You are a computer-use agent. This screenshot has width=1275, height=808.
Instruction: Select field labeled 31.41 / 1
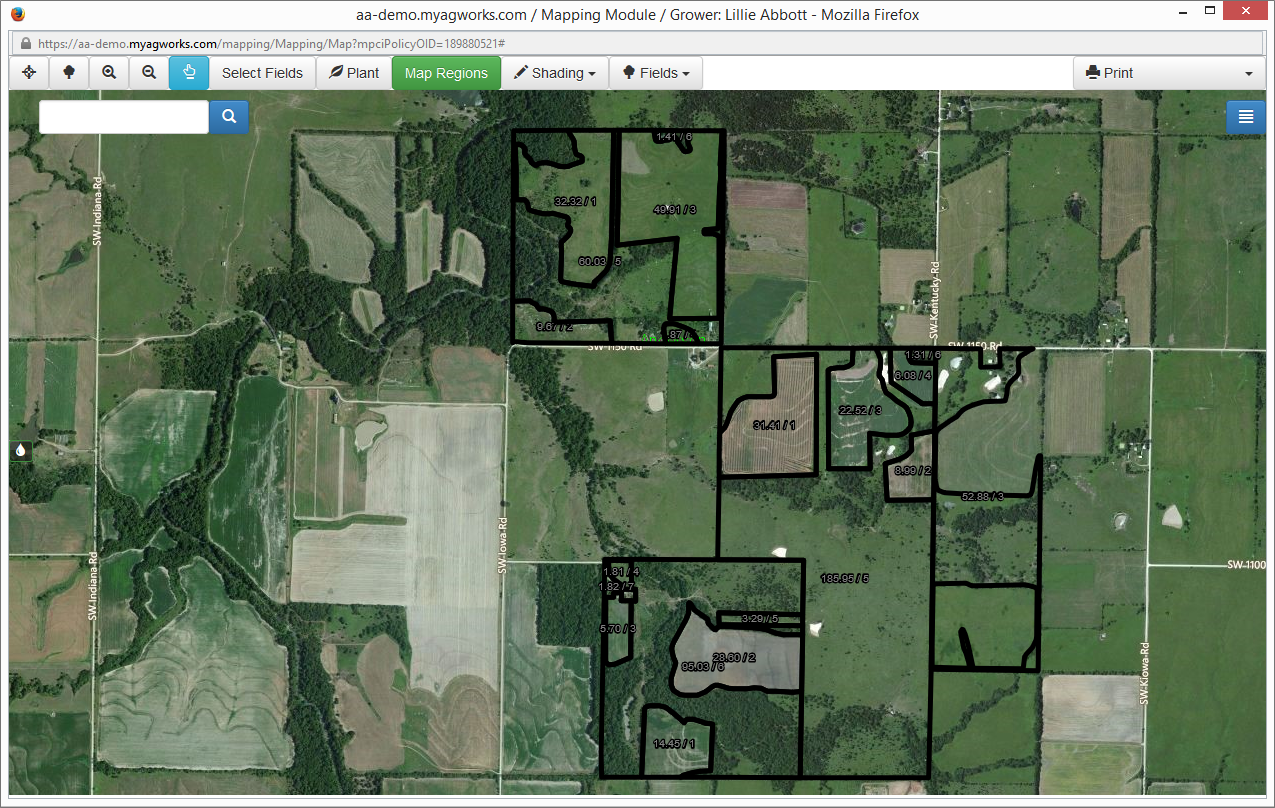click(x=774, y=426)
